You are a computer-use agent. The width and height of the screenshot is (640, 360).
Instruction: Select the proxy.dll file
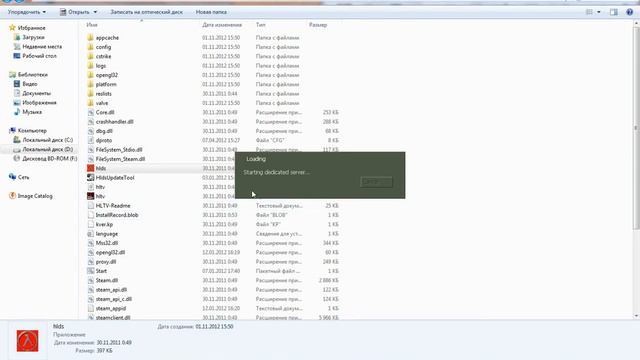[106, 262]
